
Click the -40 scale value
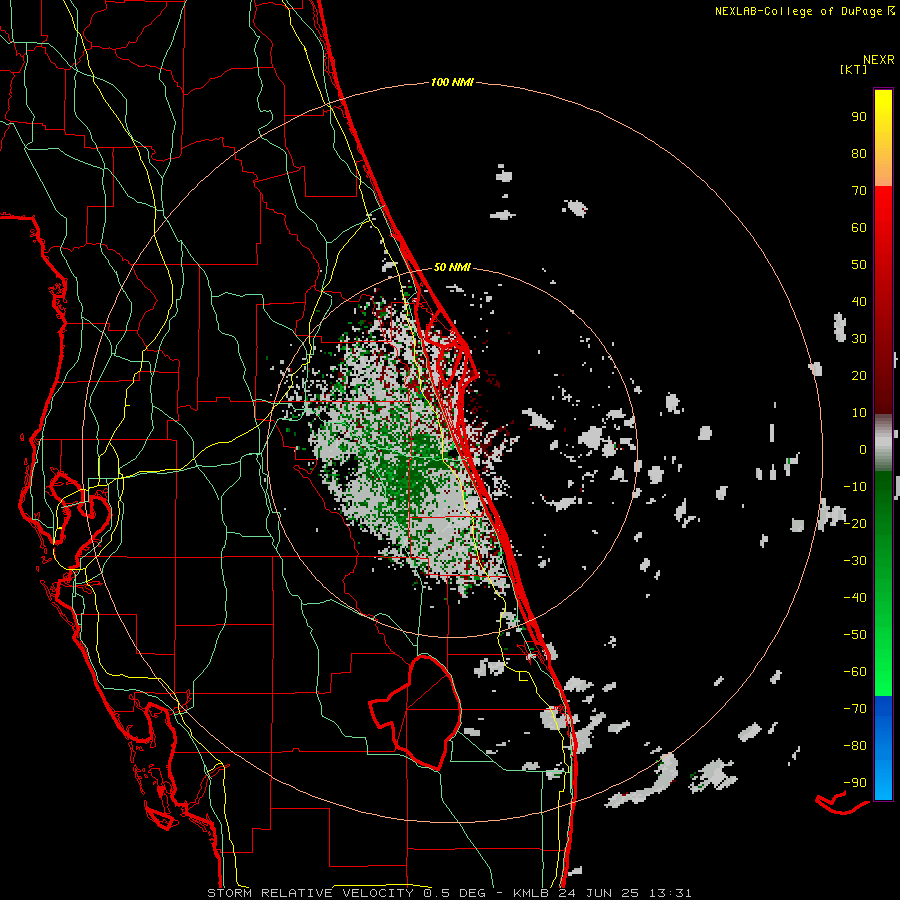click(855, 598)
